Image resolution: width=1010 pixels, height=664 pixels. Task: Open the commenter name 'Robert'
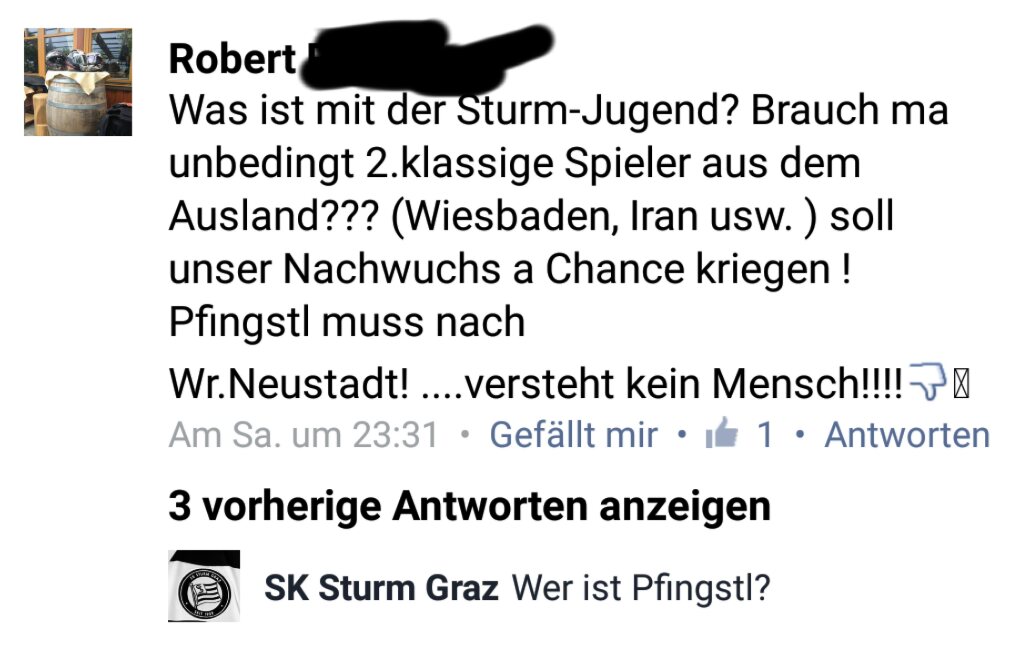tap(233, 59)
